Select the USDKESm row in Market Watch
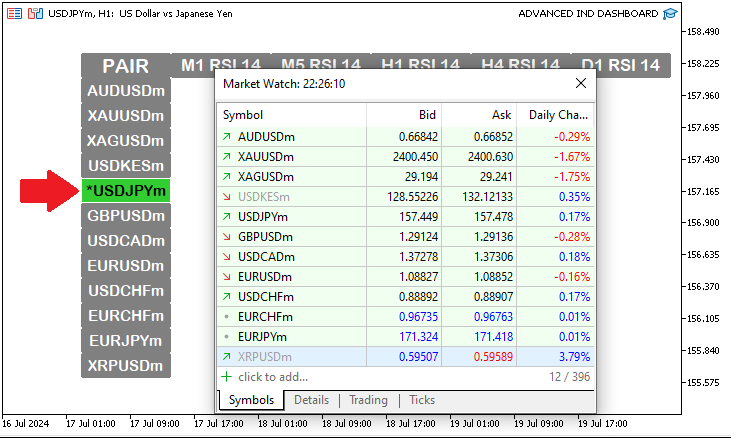Image resolution: width=731 pixels, height=438 pixels. (x=406, y=197)
